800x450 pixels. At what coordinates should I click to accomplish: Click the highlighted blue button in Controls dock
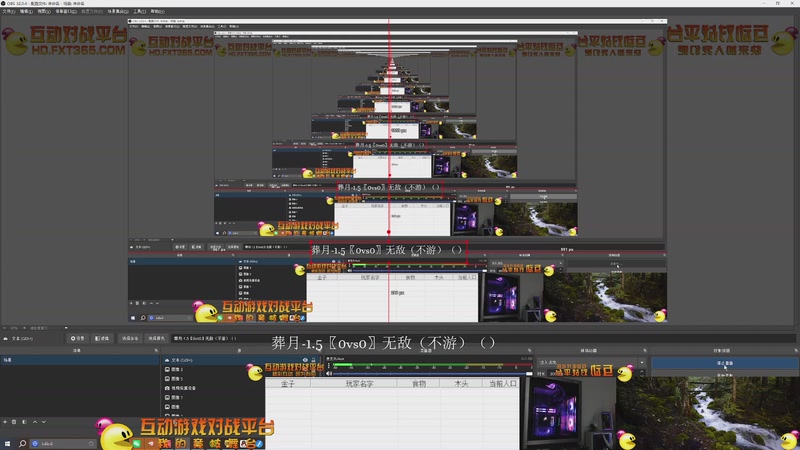(x=724, y=363)
